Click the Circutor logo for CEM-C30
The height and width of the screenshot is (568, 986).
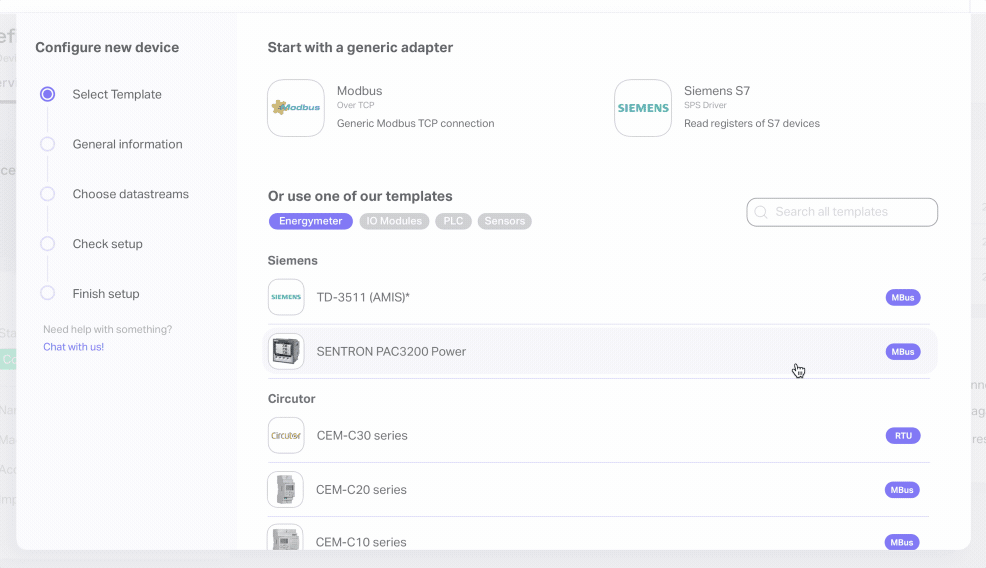[286, 435]
